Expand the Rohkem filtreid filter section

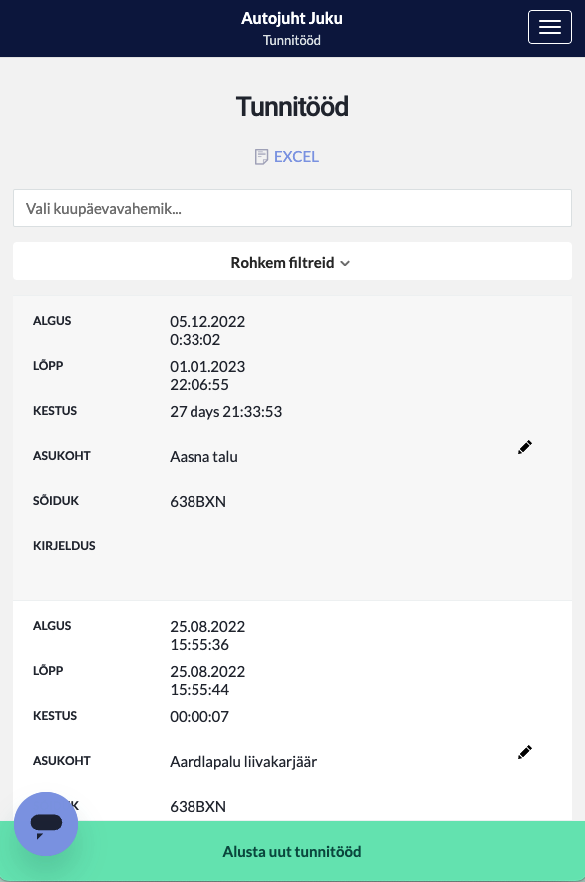point(292,262)
